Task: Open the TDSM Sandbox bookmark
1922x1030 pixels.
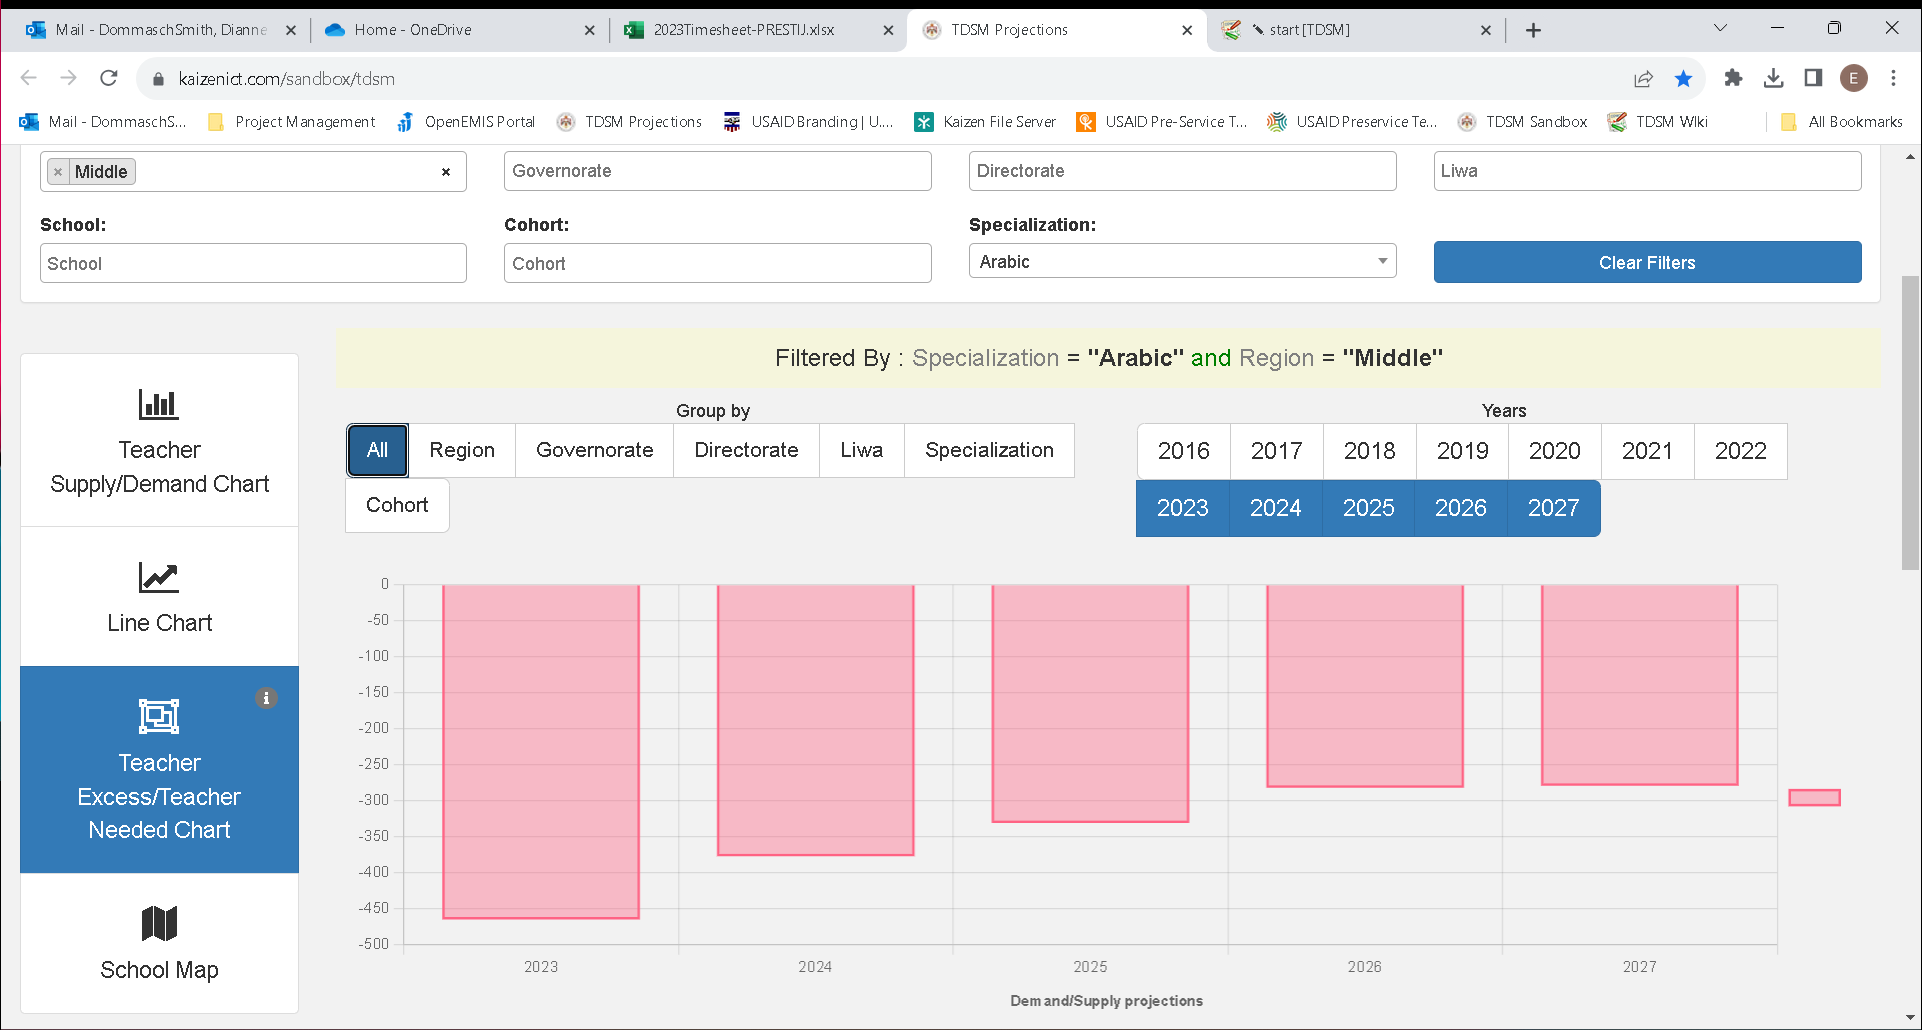Action: point(1523,122)
